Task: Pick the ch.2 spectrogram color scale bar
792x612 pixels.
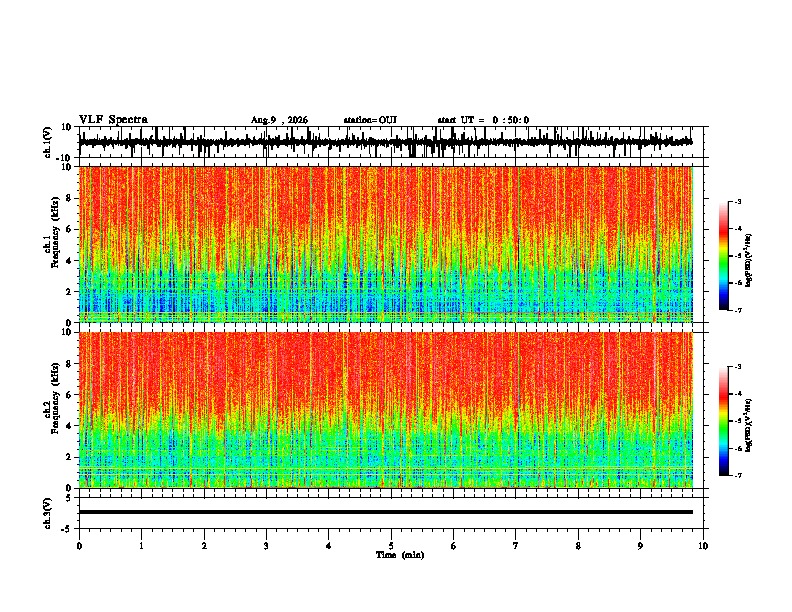Action: pyautogui.click(x=723, y=421)
